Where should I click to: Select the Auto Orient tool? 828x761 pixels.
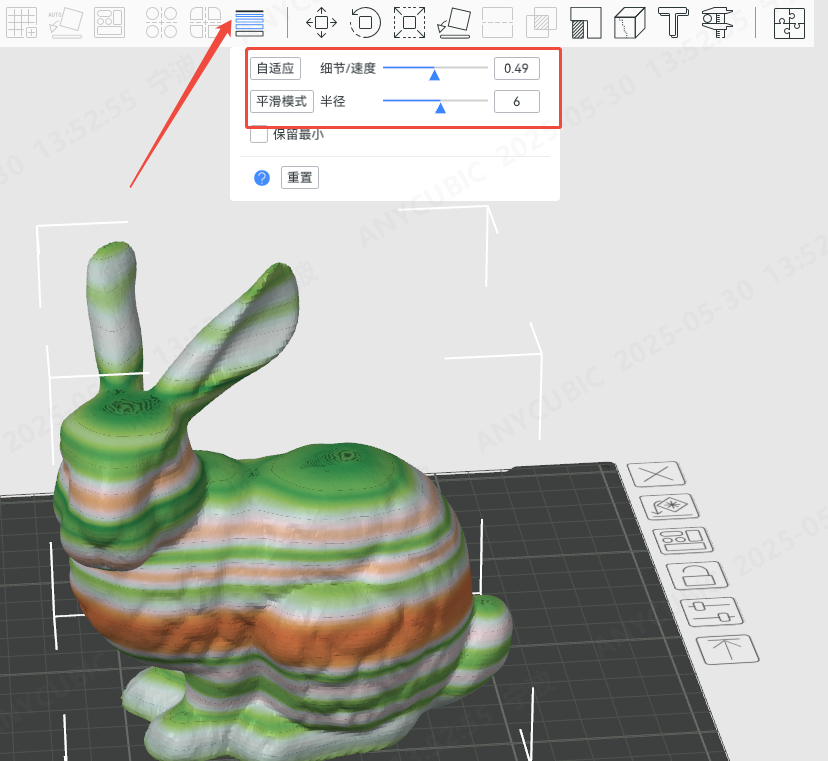click(x=65, y=22)
